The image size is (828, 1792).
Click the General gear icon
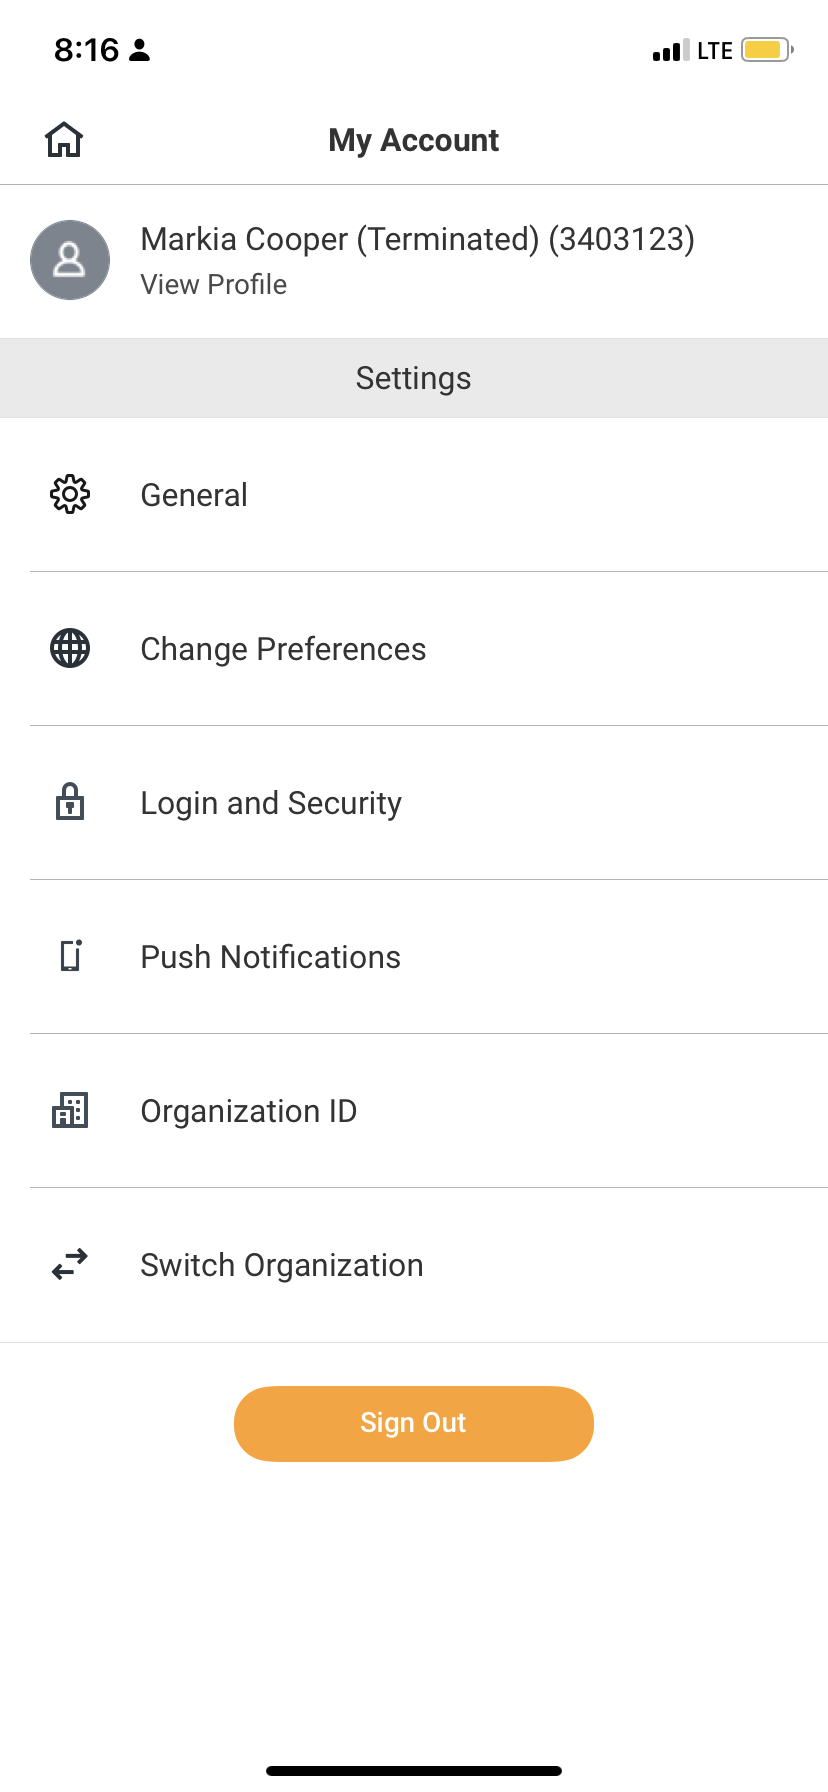point(70,495)
